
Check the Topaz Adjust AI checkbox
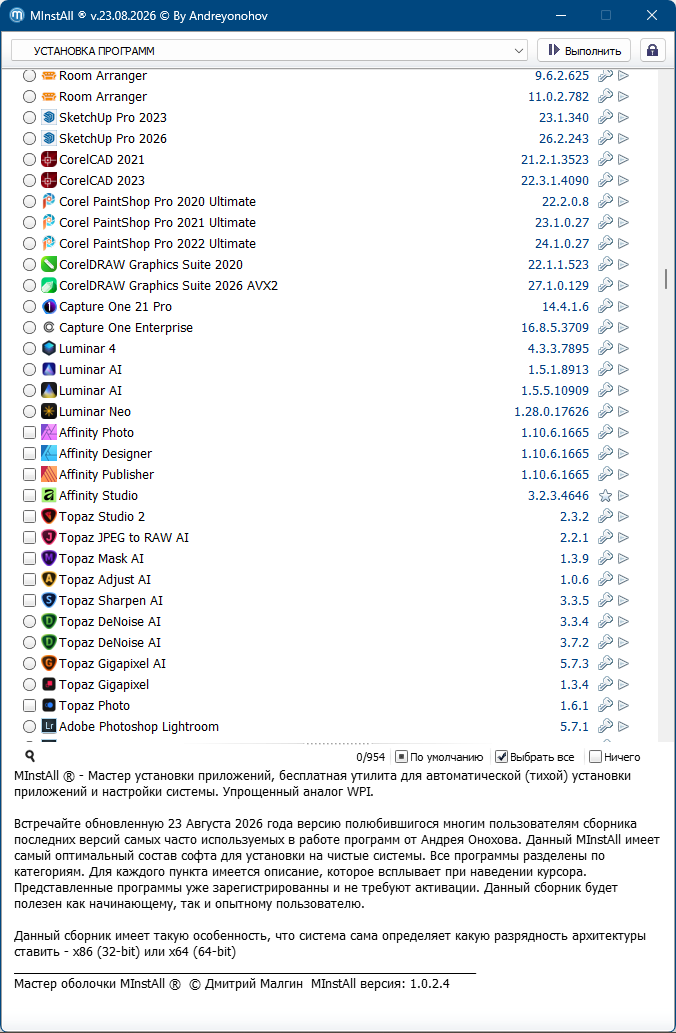pyautogui.click(x=29, y=580)
